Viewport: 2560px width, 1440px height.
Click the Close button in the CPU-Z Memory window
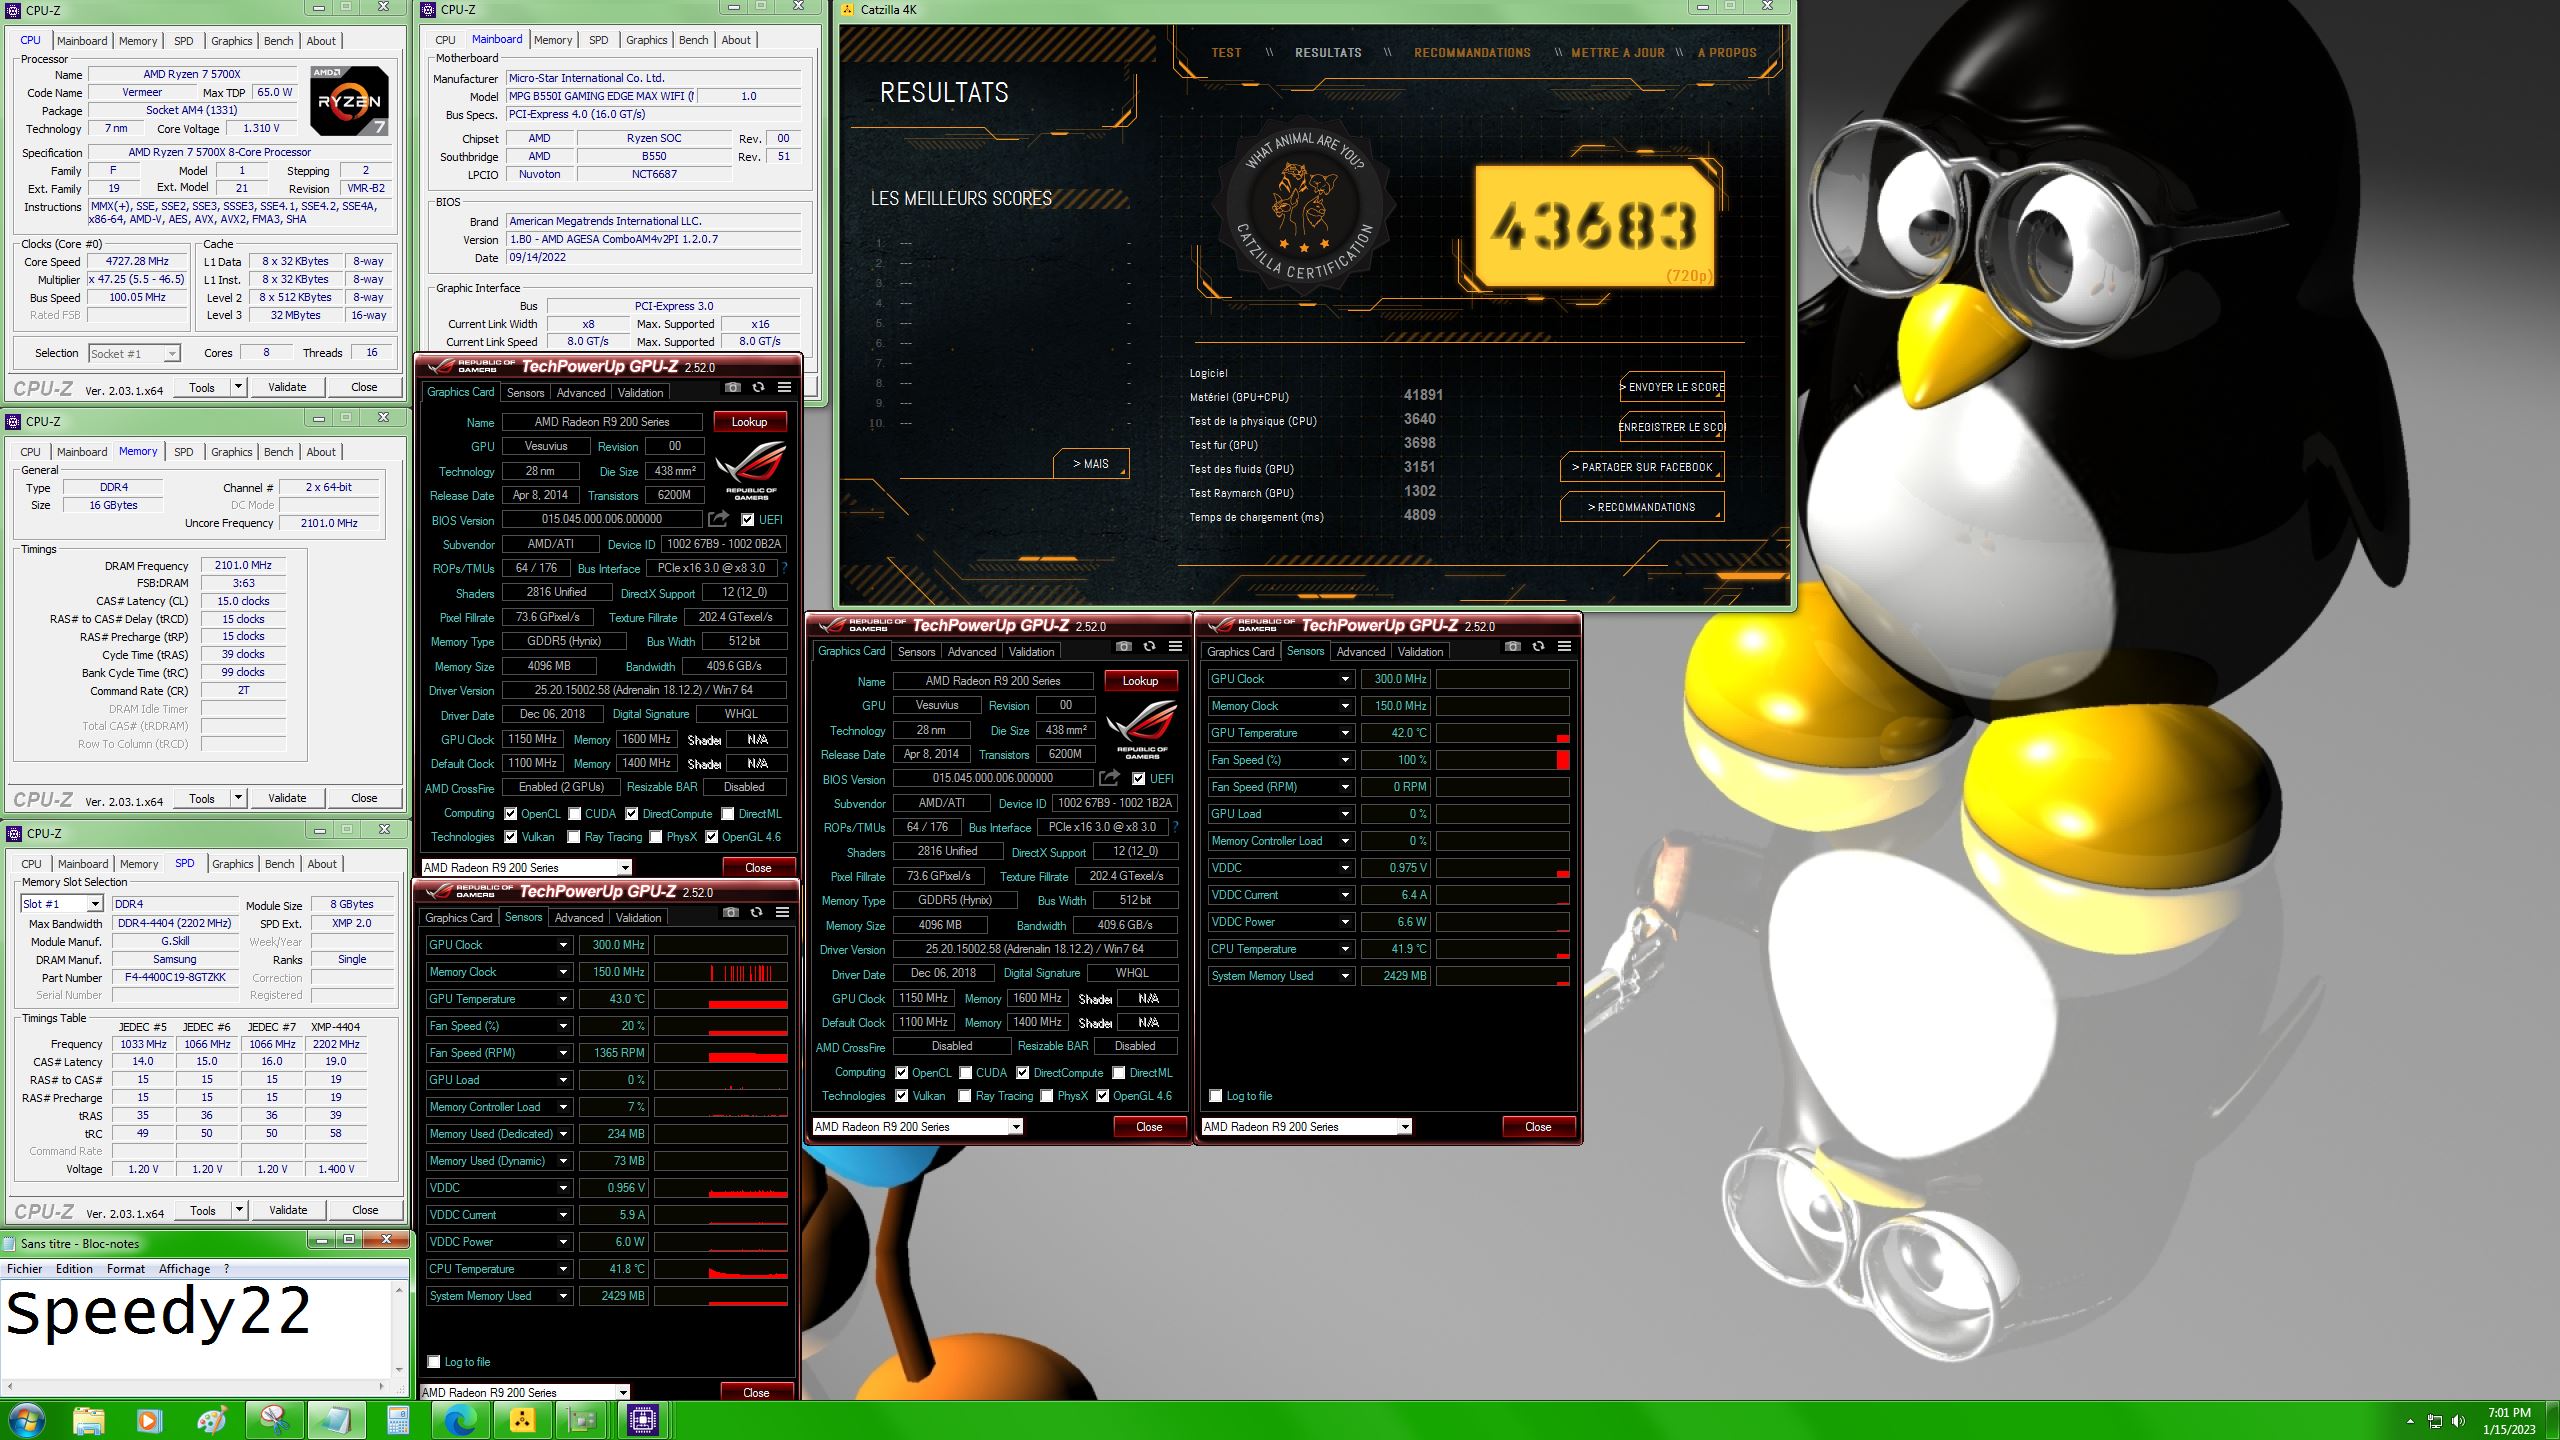point(364,798)
